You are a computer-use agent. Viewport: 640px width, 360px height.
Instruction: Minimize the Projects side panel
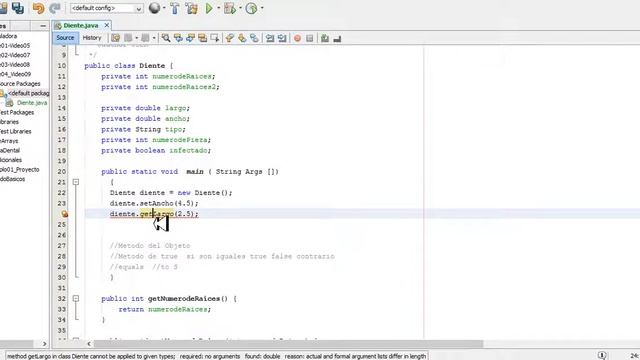pos(43,26)
